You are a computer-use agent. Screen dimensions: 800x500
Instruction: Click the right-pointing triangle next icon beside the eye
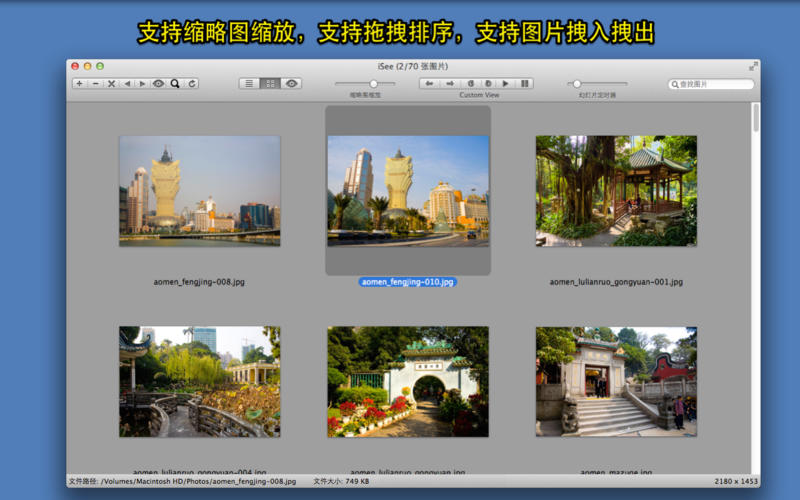(x=142, y=84)
